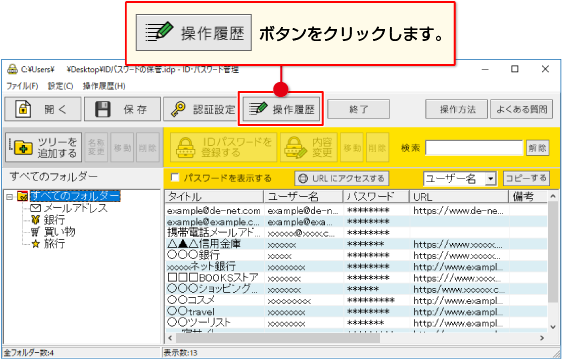Image resolution: width=563 pixels, height=361 pixels.
Task: Open 認証設定 key button
Action: pyautogui.click(x=200, y=109)
